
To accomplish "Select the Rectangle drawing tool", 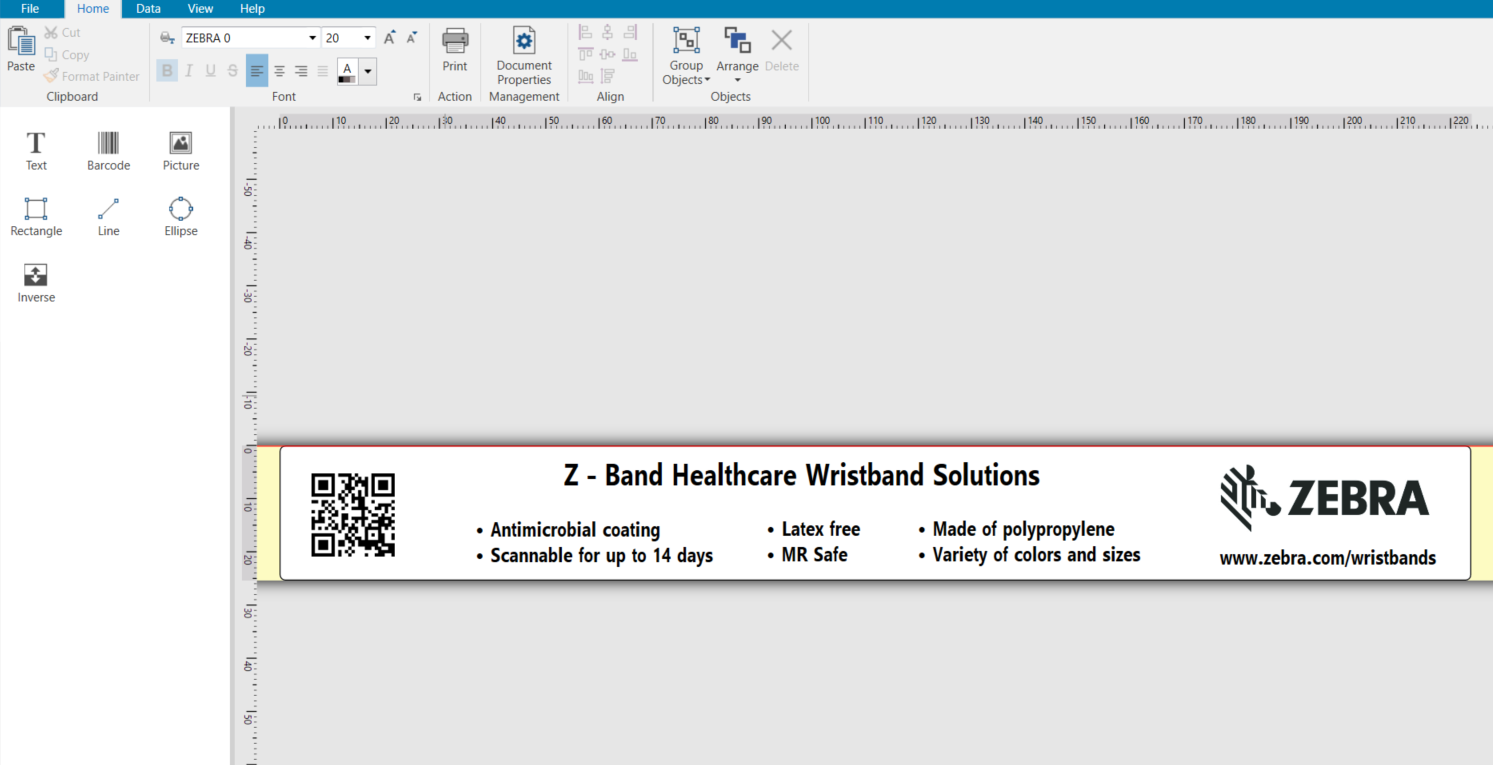I will click(35, 216).
